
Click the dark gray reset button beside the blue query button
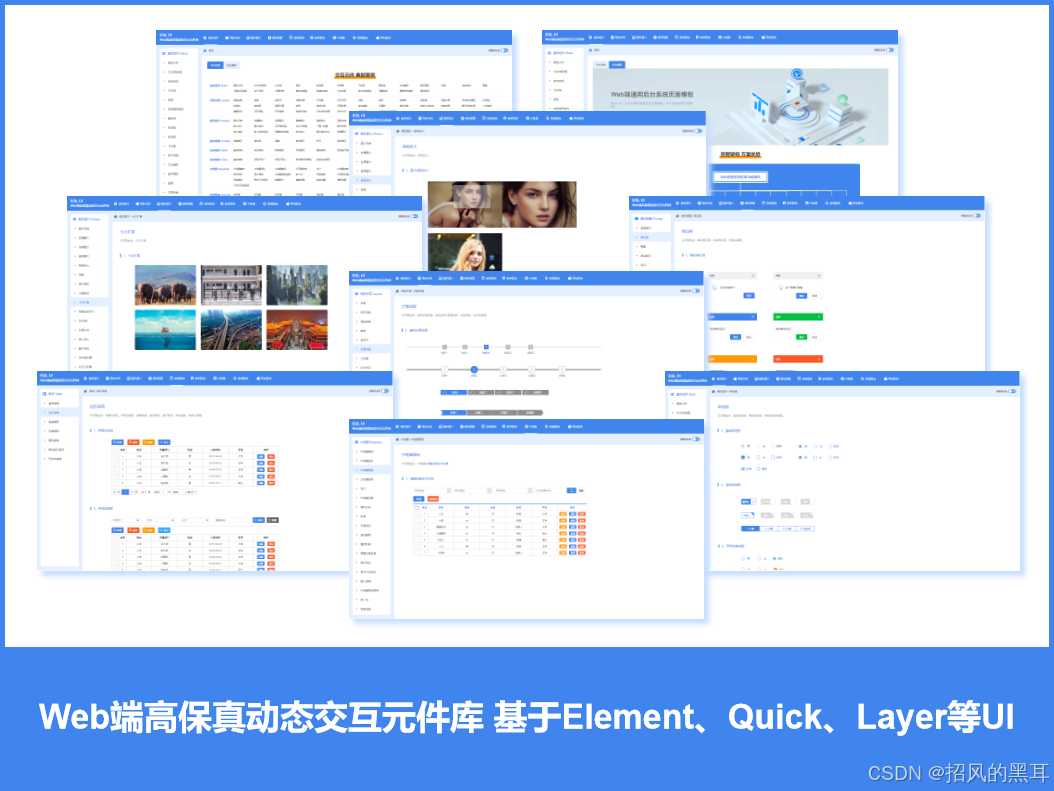[x=273, y=520]
